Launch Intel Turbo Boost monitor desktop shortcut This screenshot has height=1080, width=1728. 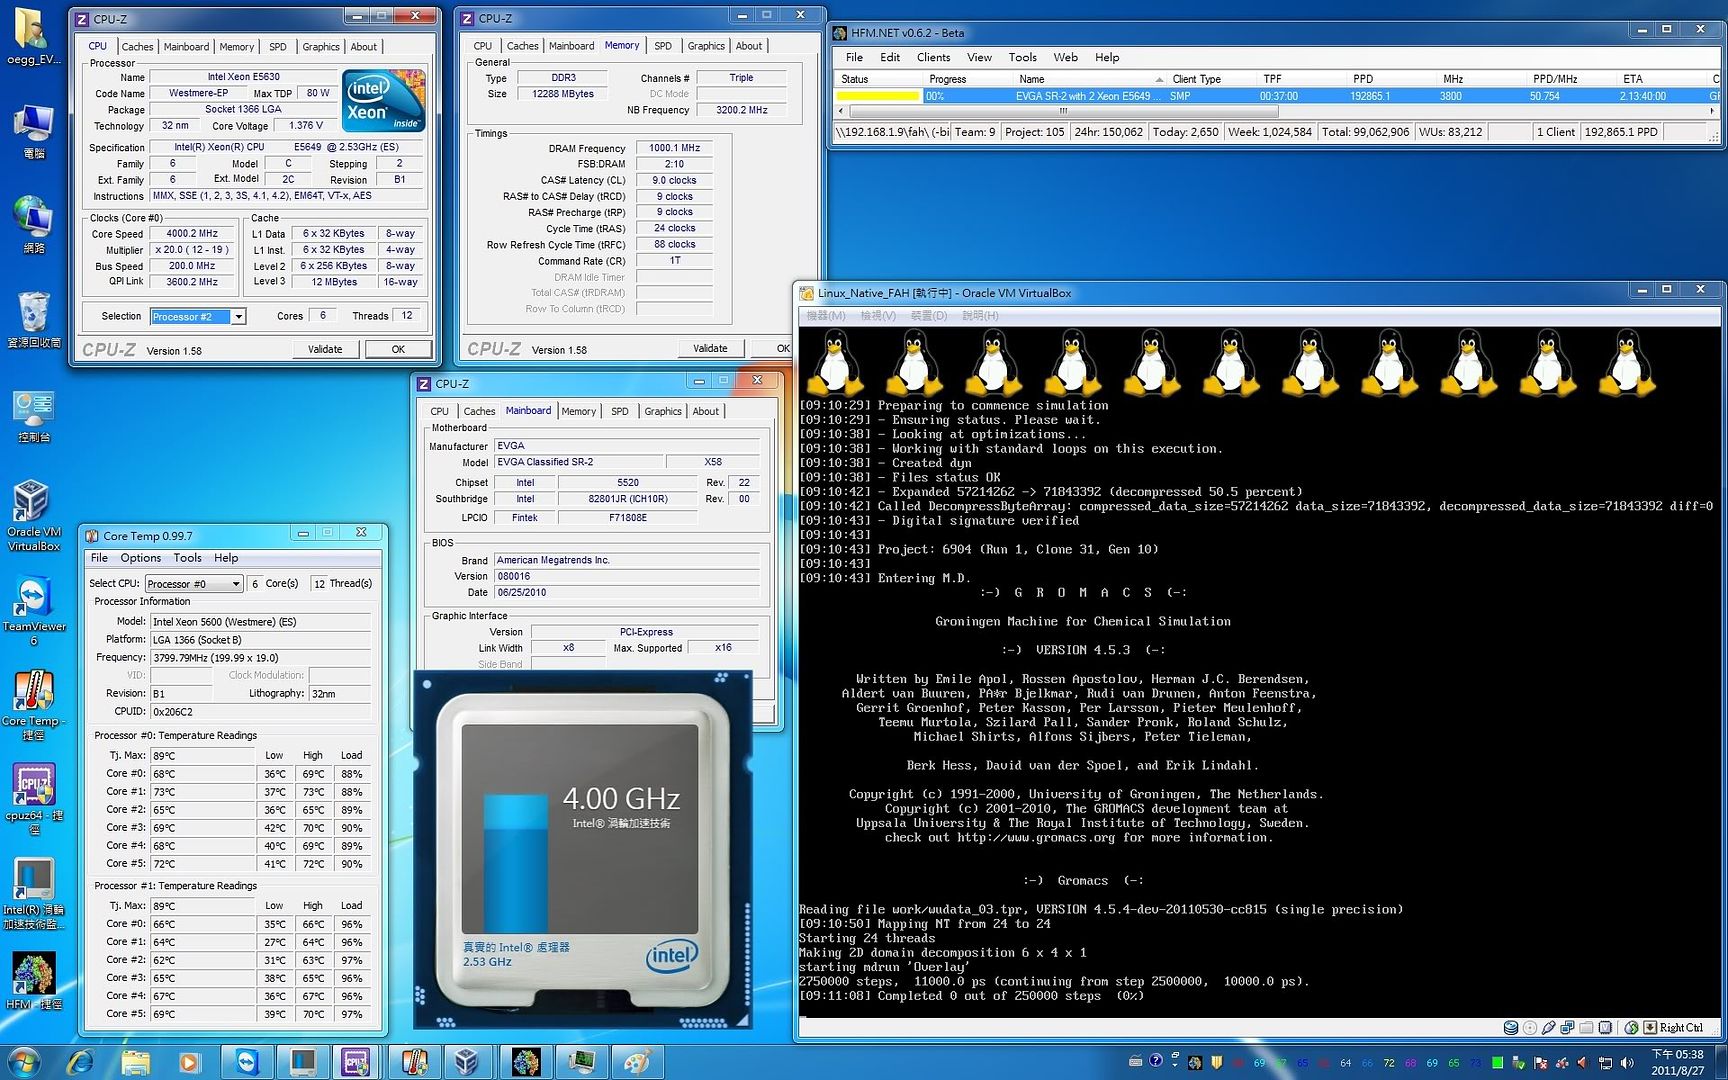coord(33,894)
